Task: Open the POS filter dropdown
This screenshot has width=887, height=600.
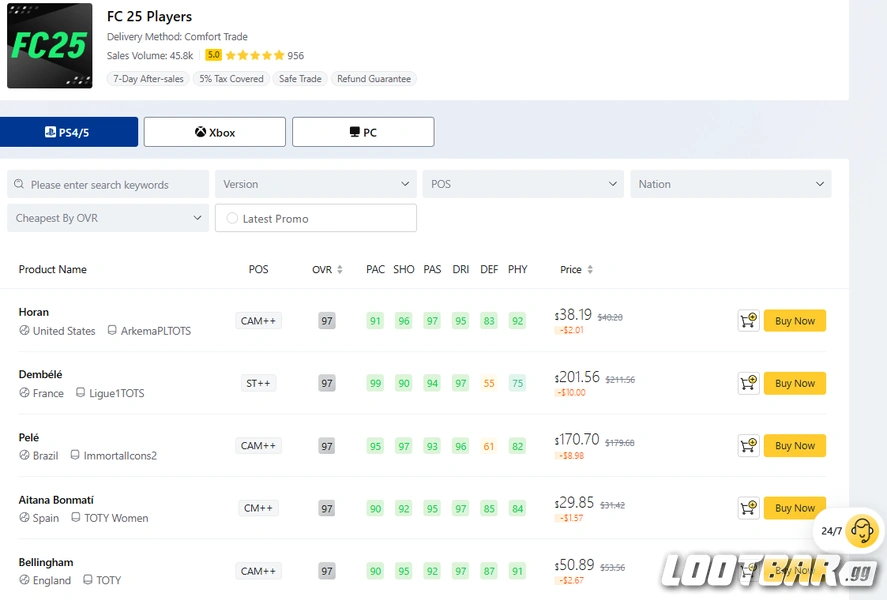Action: (x=524, y=184)
